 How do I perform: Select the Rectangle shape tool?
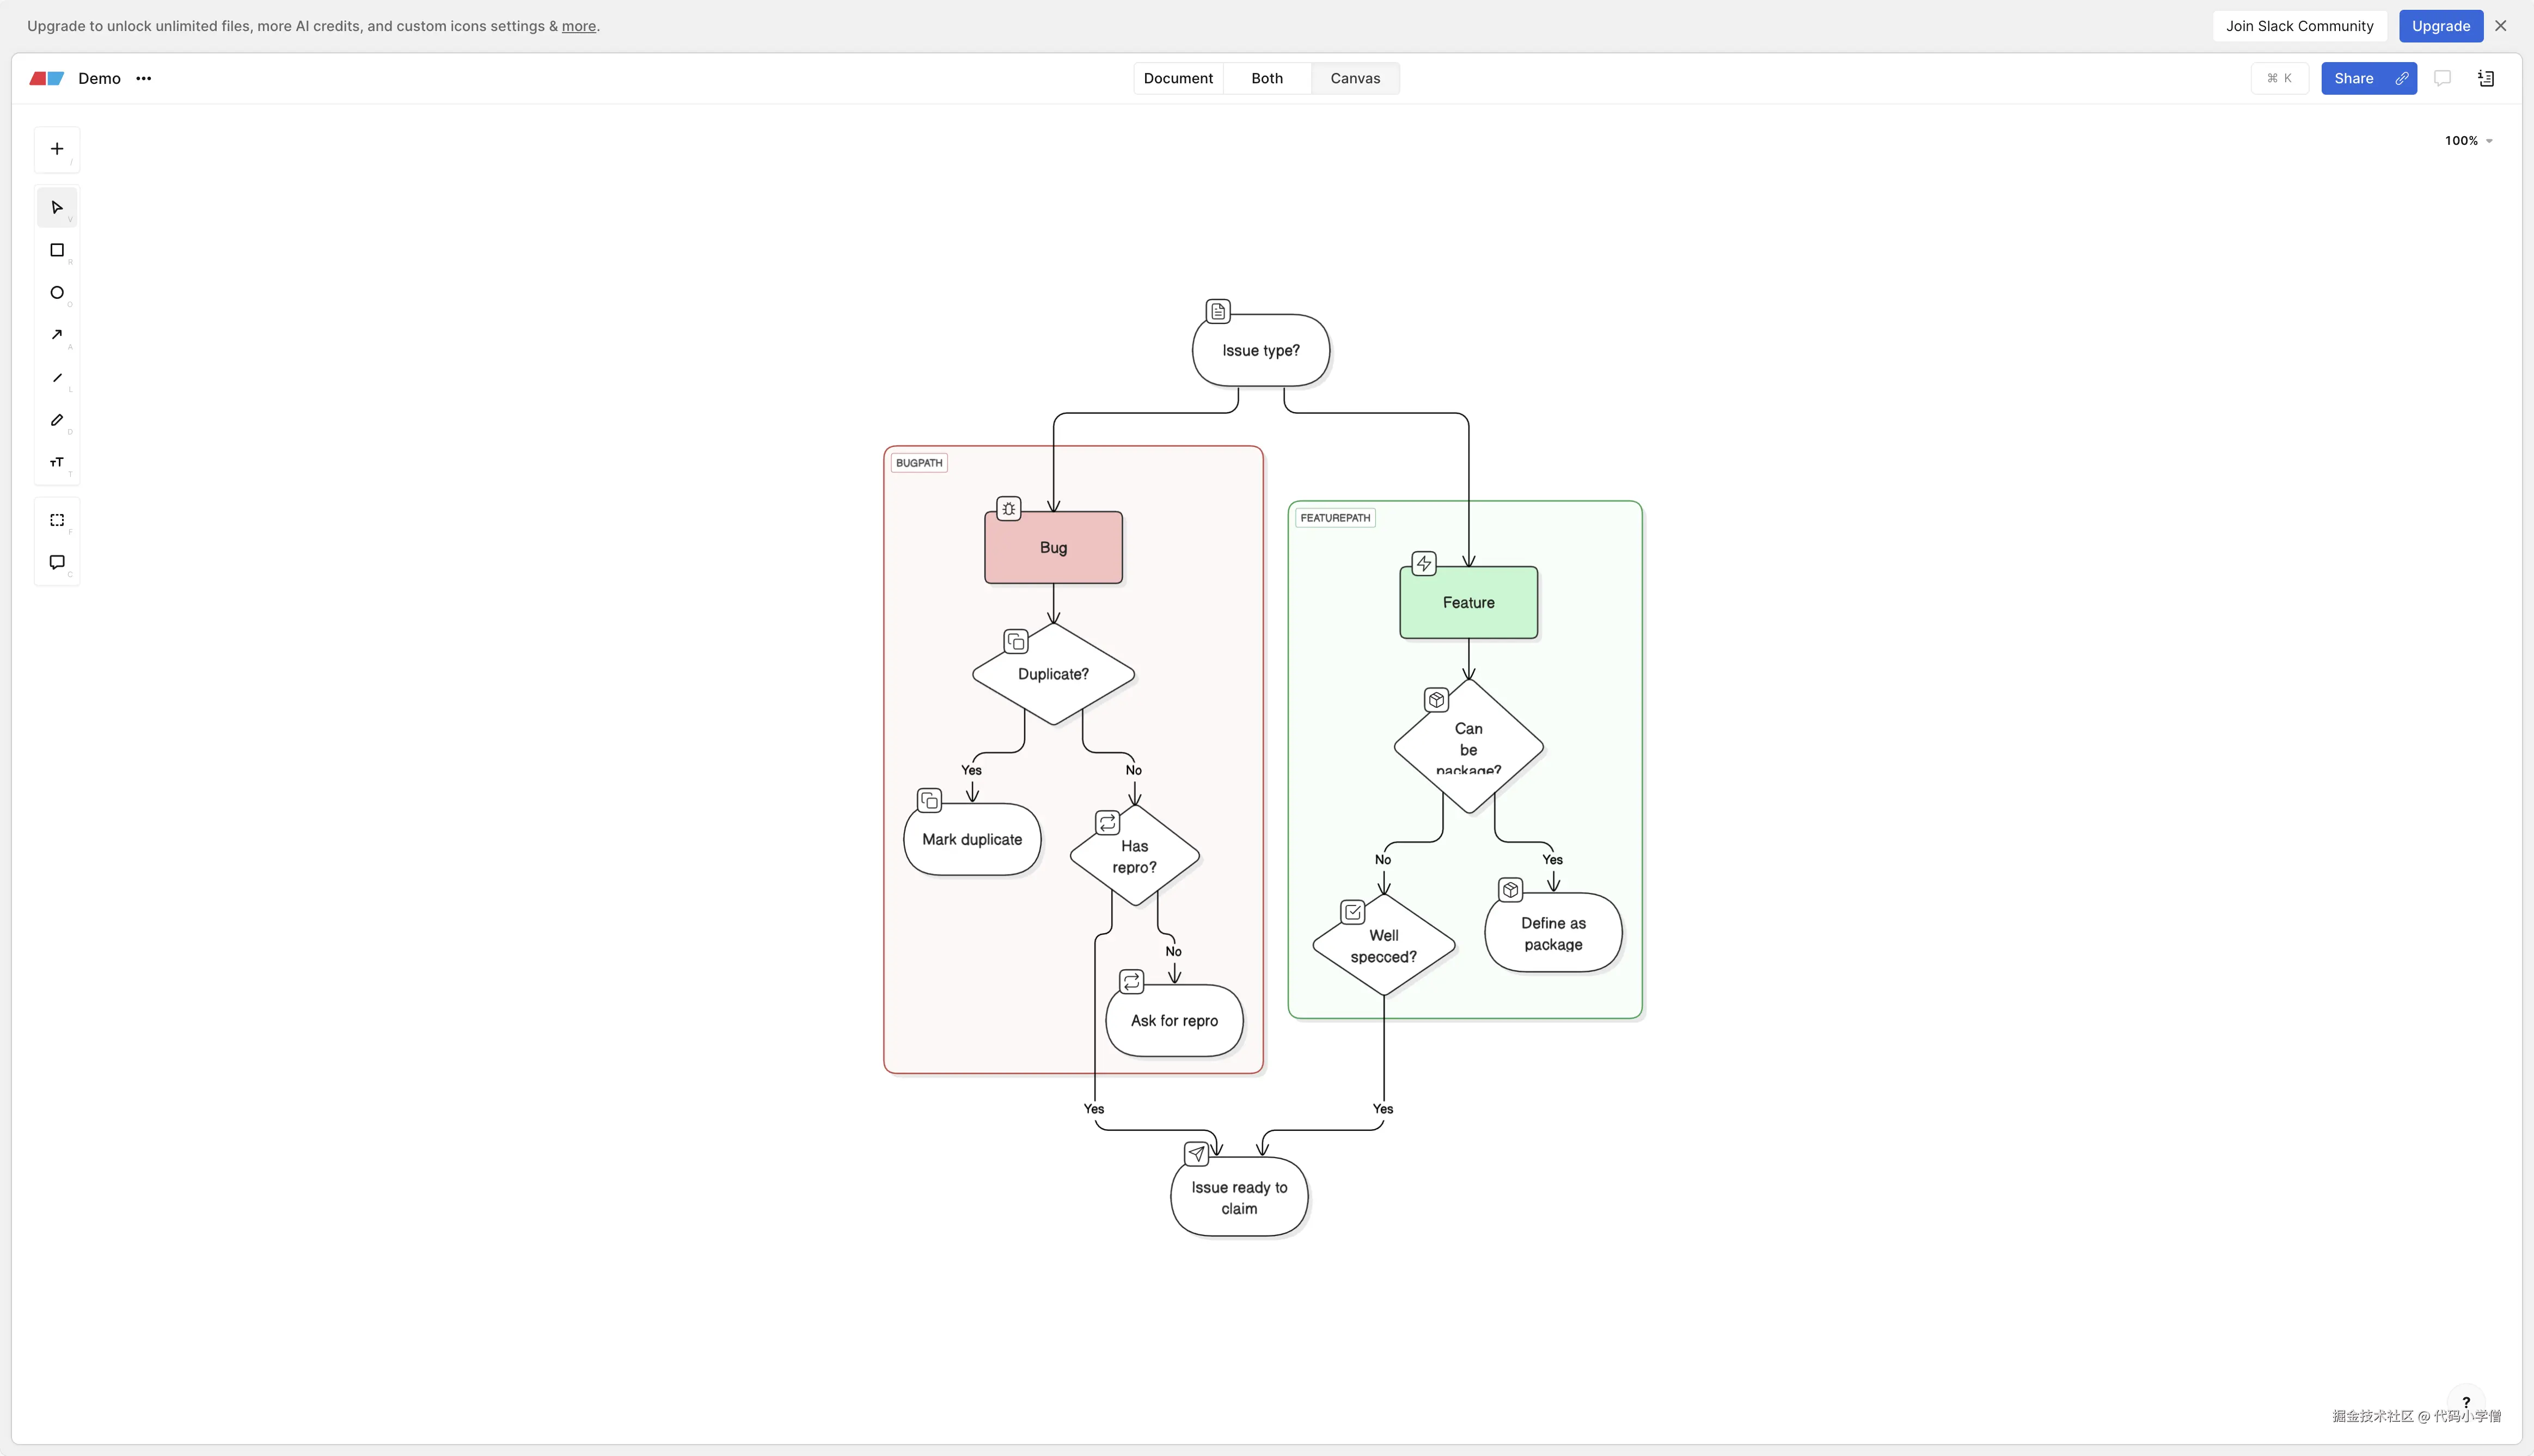[57, 250]
